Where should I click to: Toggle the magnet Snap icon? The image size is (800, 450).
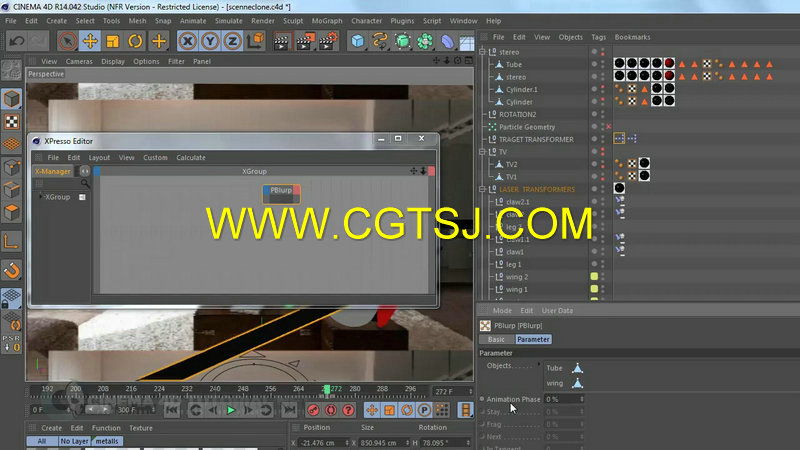coord(11,270)
